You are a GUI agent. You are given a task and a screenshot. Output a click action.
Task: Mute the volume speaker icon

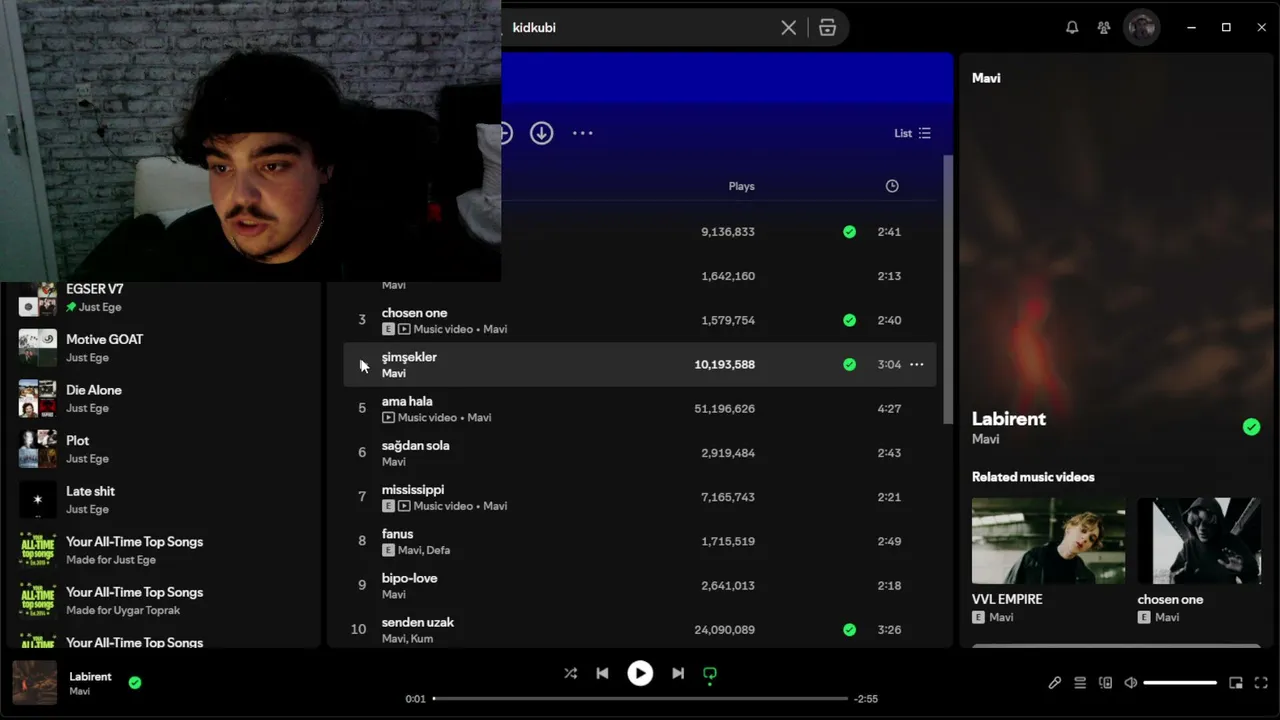point(1130,683)
